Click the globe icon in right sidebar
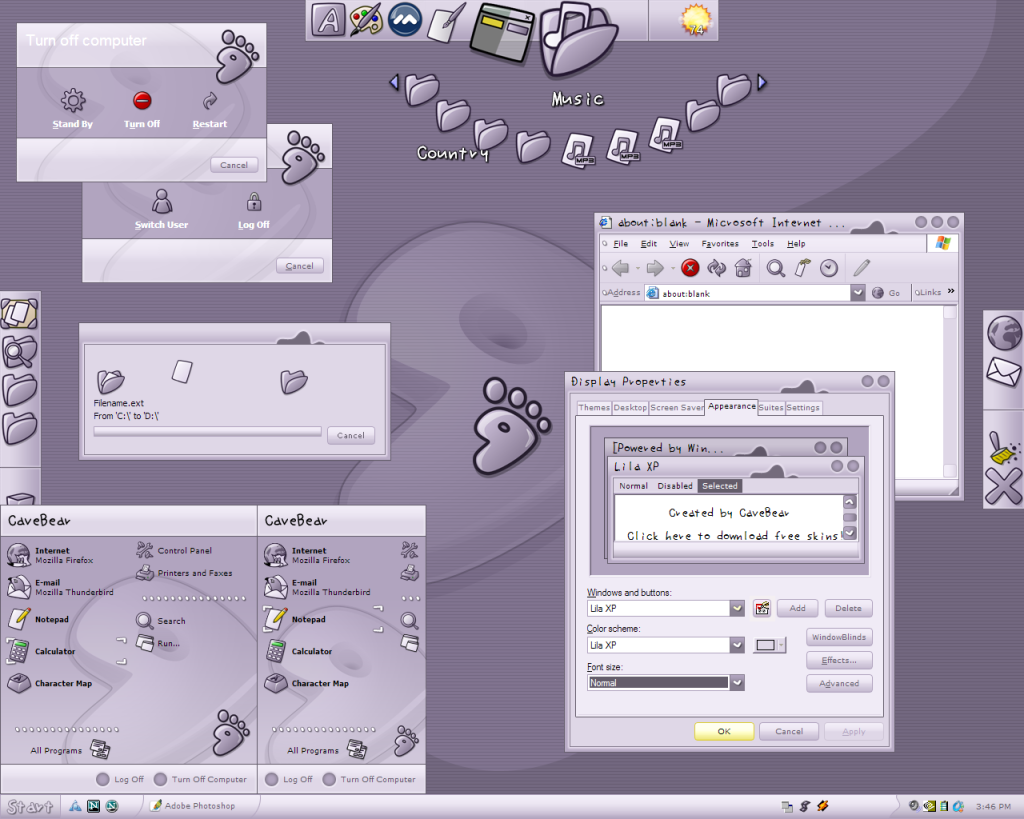The height and width of the screenshot is (819, 1024). coord(1003,333)
